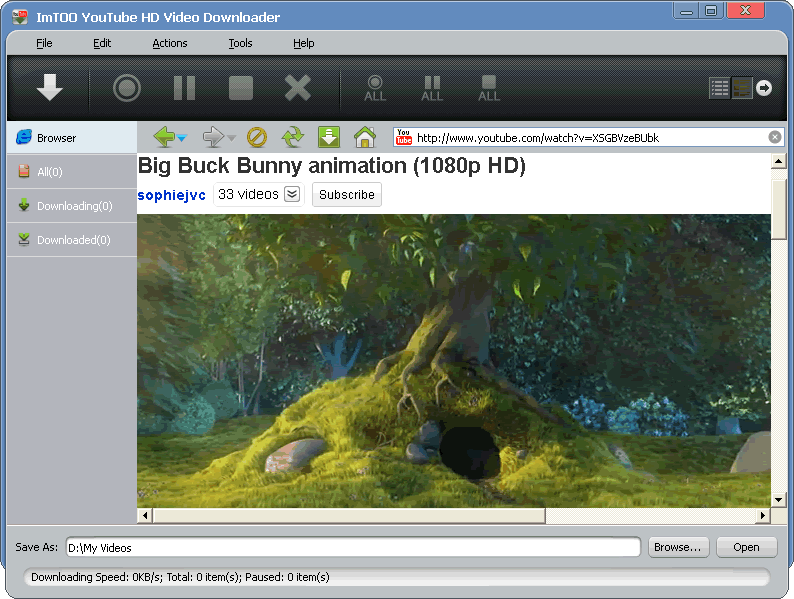Refresh the page with the green arrows

[x=293, y=137]
